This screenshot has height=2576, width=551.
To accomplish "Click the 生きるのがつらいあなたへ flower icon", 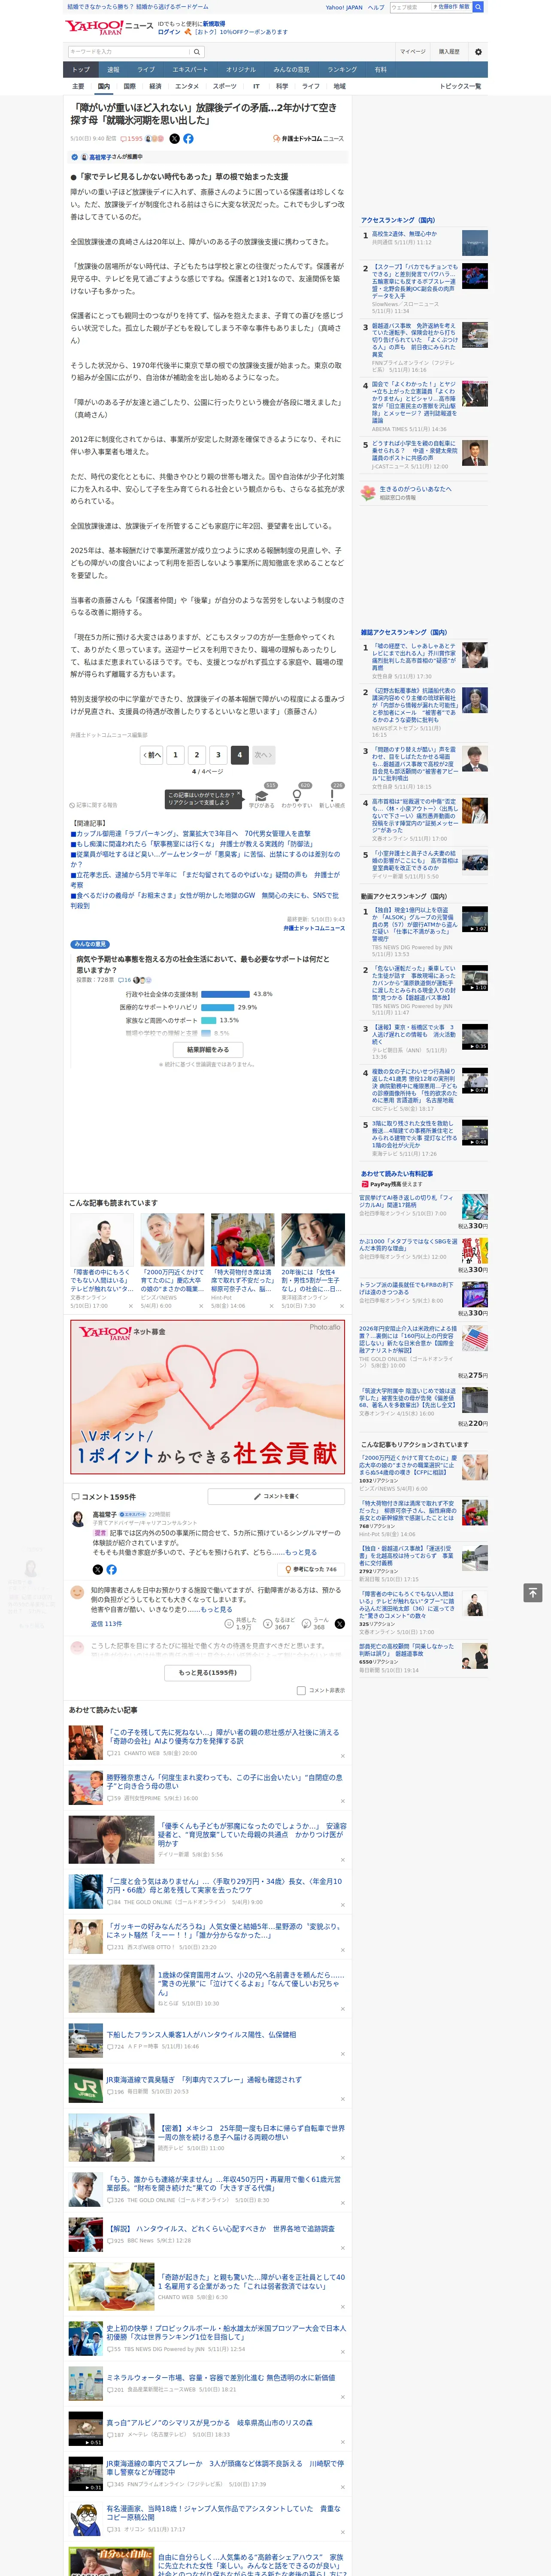I will click(368, 493).
